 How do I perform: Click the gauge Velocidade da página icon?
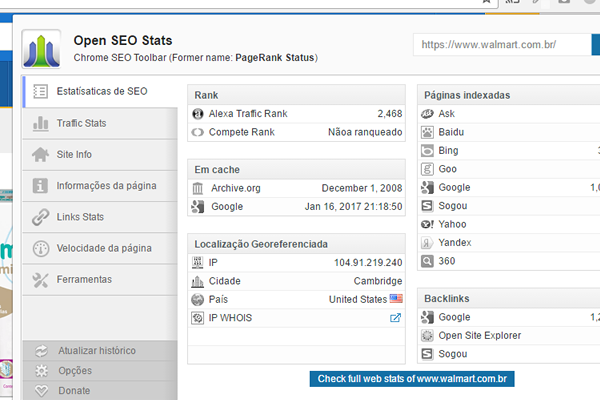coord(41,248)
